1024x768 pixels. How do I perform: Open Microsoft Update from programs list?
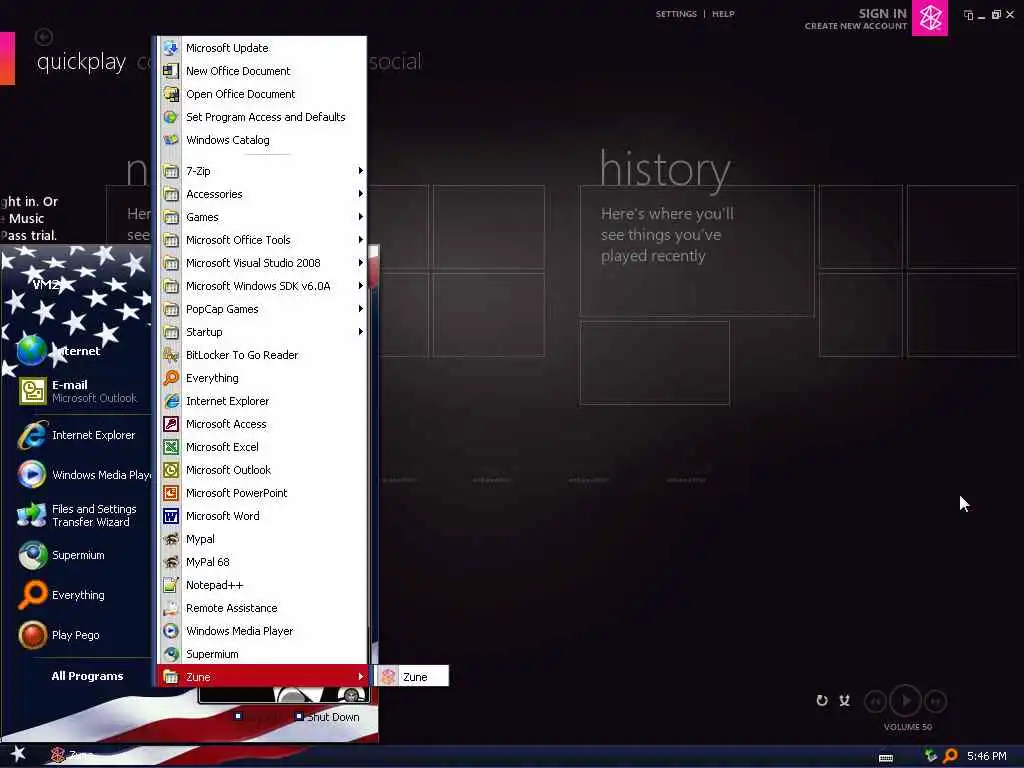click(x=262, y=48)
